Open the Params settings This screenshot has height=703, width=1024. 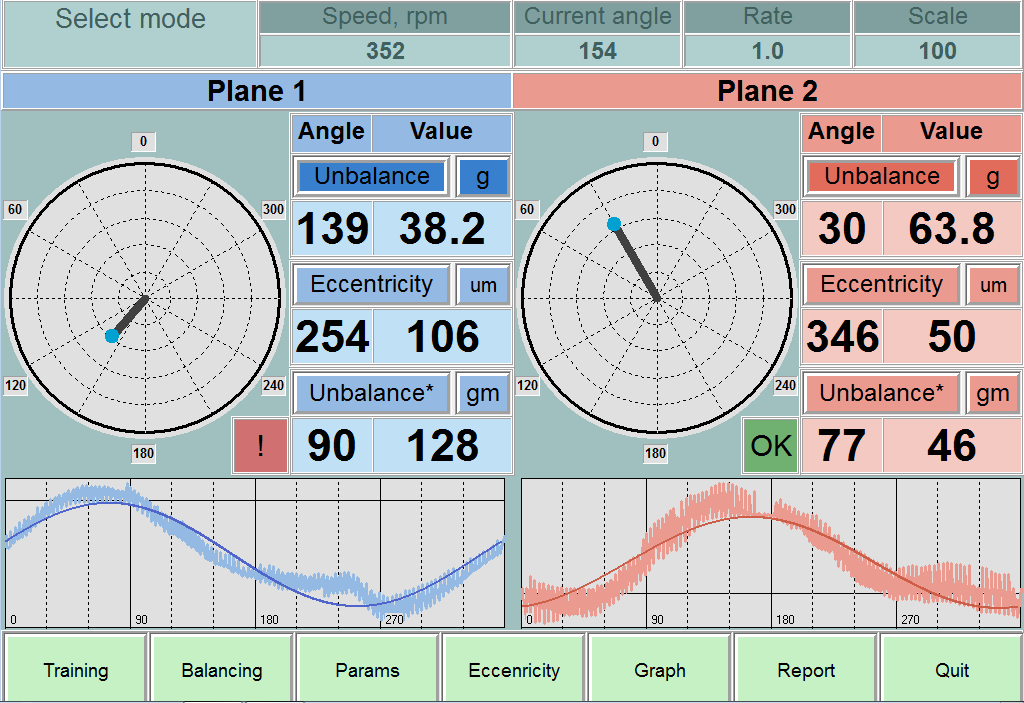tap(368, 670)
